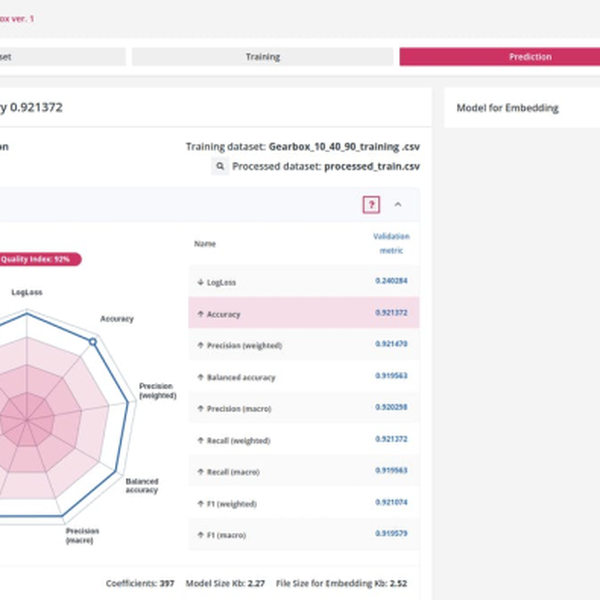
Task: Choose the Precision (weighted) row
Action: click(x=304, y=345)
